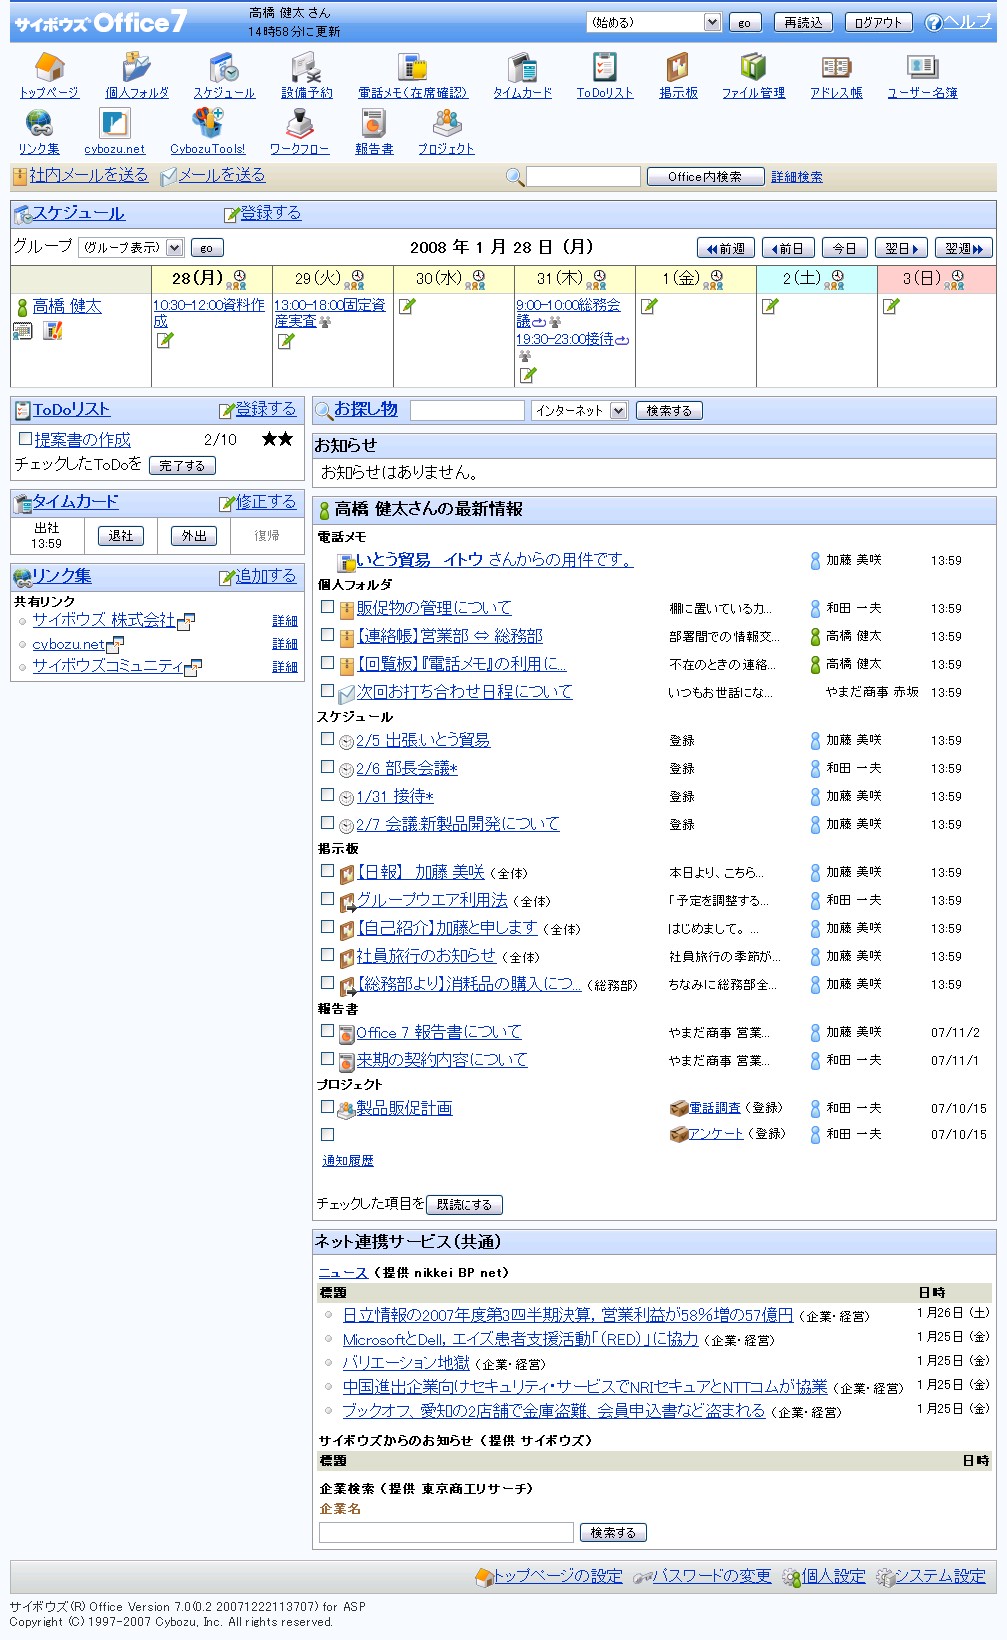This screenshot has width=1007, height=1640.
Task: Open the タイムカード icon in top menu
Action: pyautogui.click(x=521, y=68)
